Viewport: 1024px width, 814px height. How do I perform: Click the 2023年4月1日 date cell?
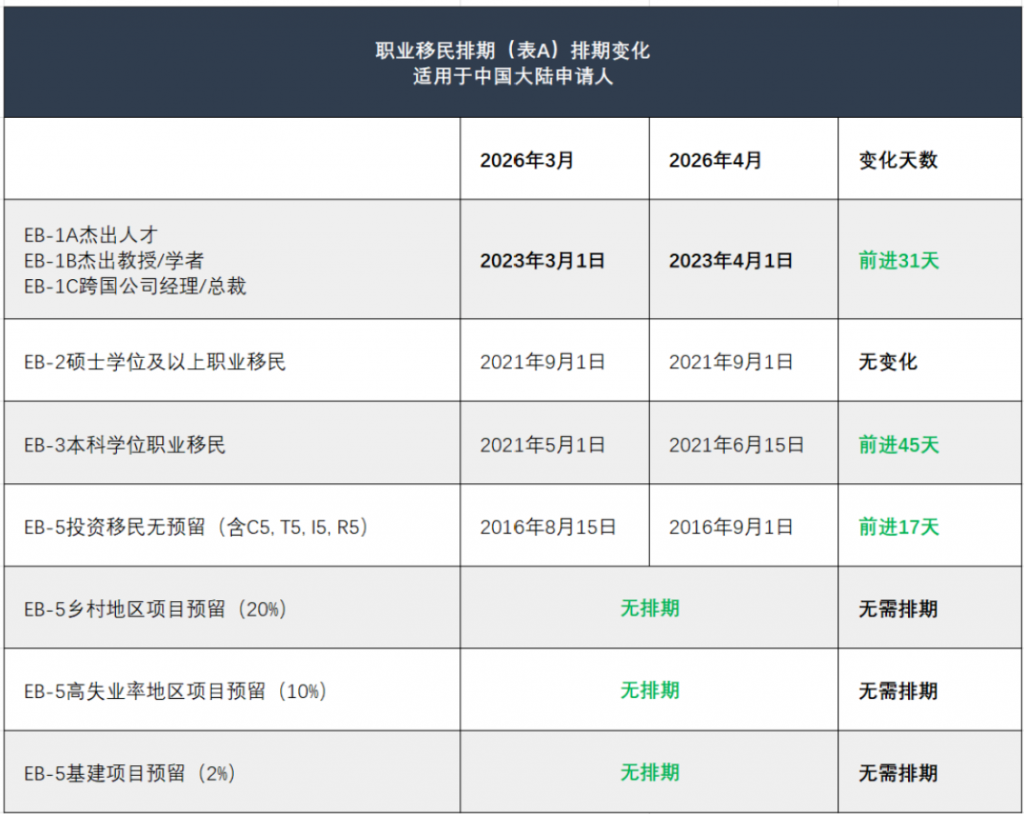pyautogui.click(x=731, y=261)
